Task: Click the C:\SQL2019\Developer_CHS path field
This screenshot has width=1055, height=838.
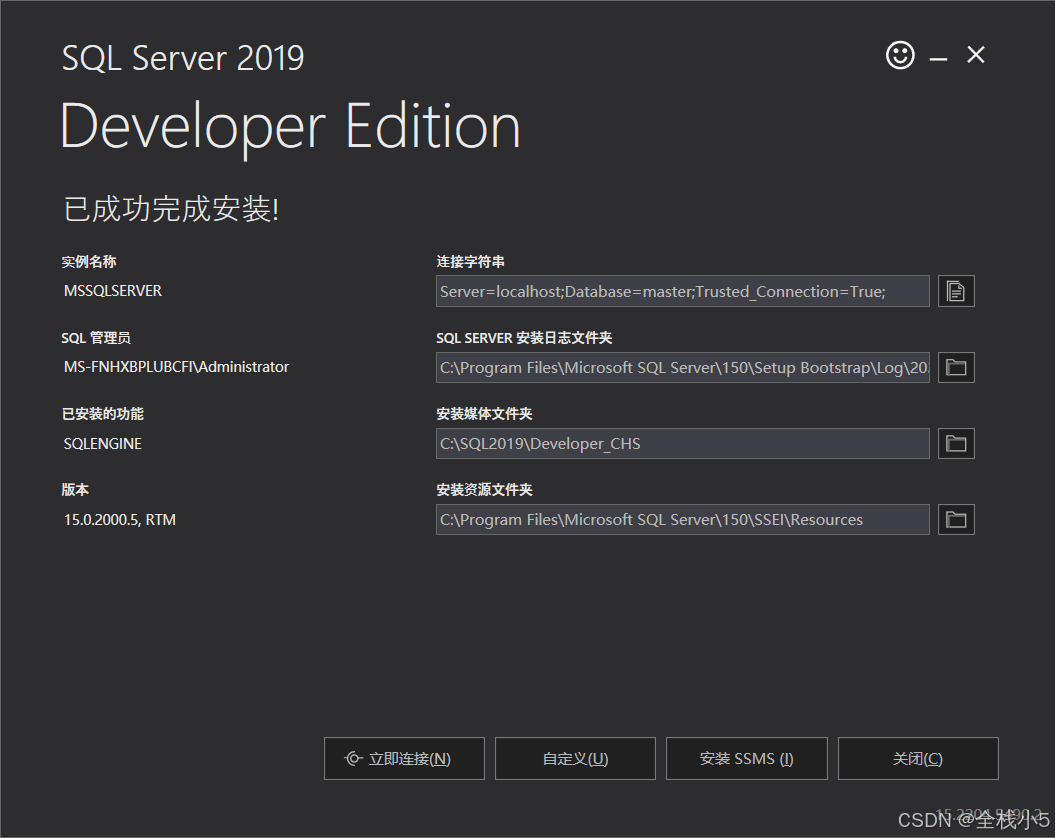Action: coord(683,444)
